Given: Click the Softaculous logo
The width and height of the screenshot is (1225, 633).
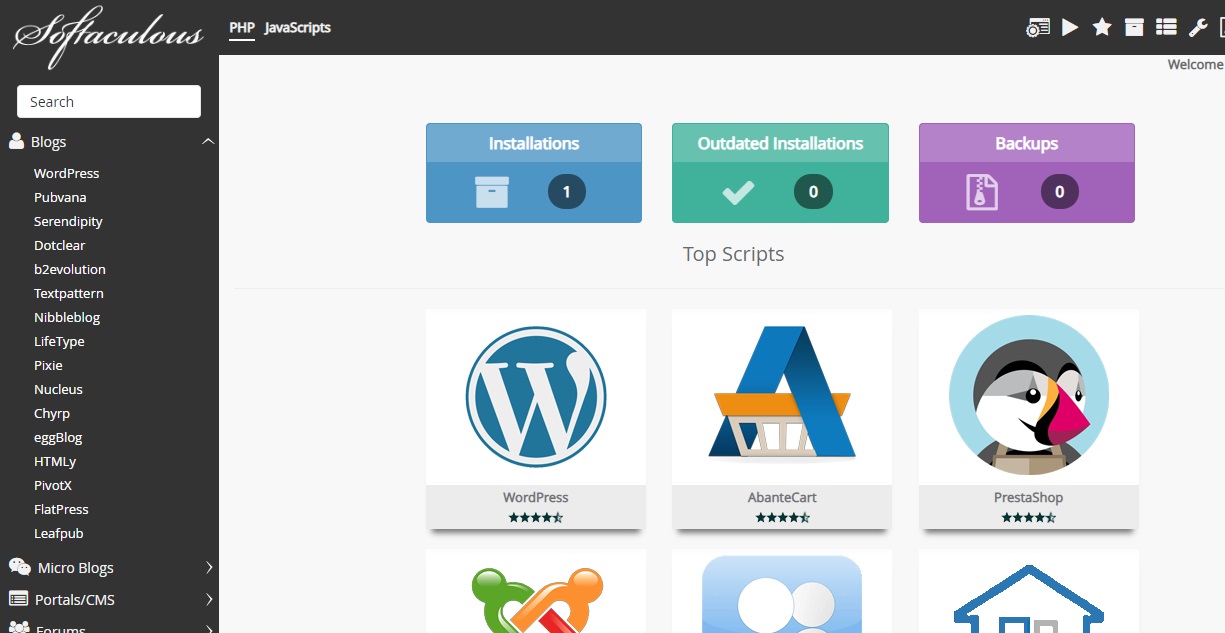Looking at the screenshot, I should [x=108, y=35].
